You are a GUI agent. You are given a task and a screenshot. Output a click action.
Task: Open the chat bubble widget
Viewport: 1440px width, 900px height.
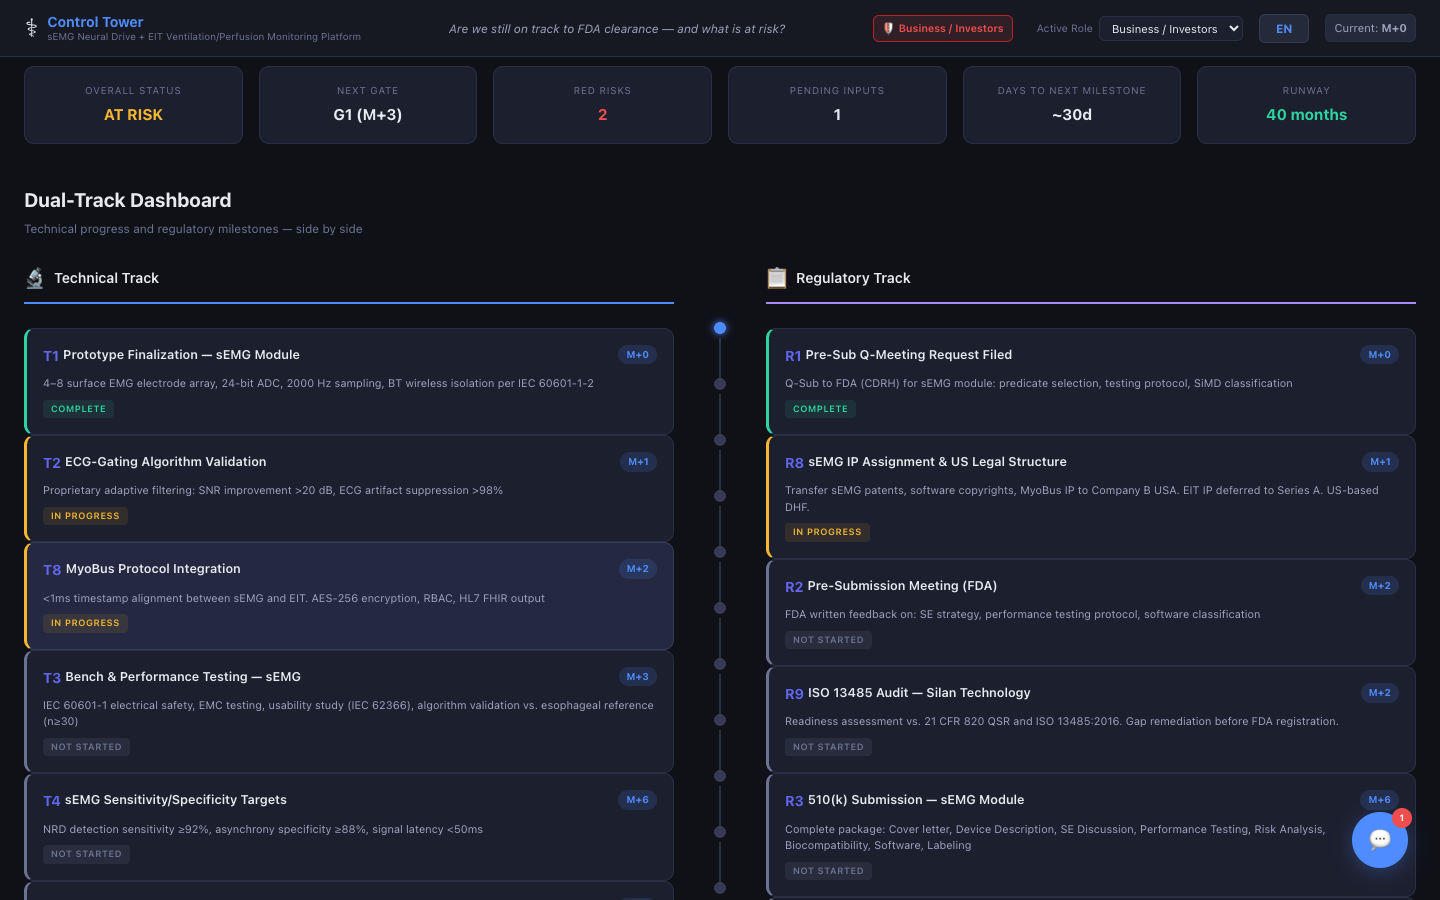pos(1379,840)
